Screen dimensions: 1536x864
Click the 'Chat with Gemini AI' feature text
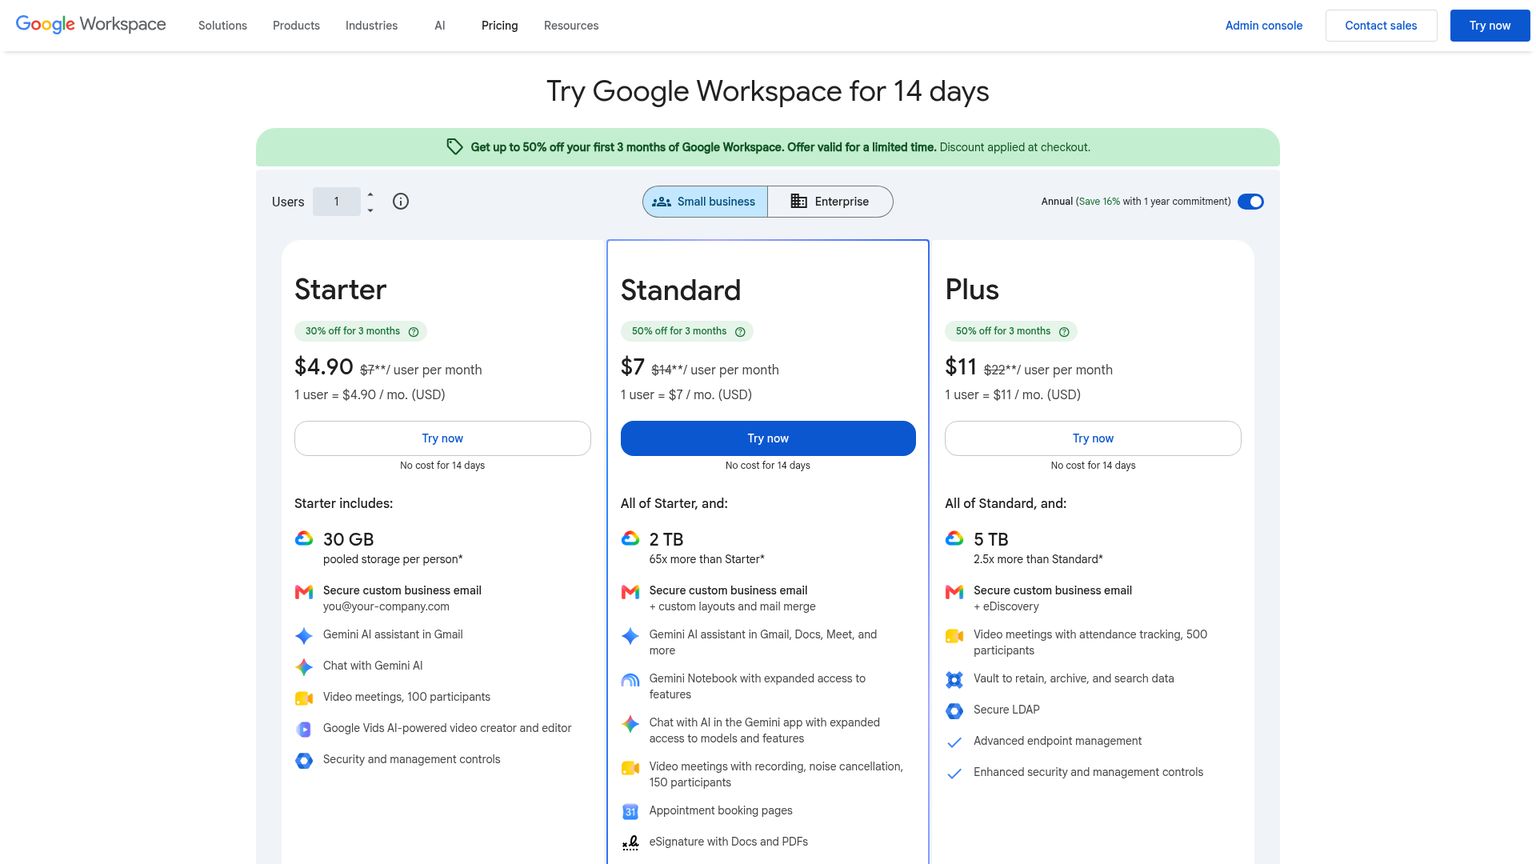pyautogui.click(x=372, y=665)
